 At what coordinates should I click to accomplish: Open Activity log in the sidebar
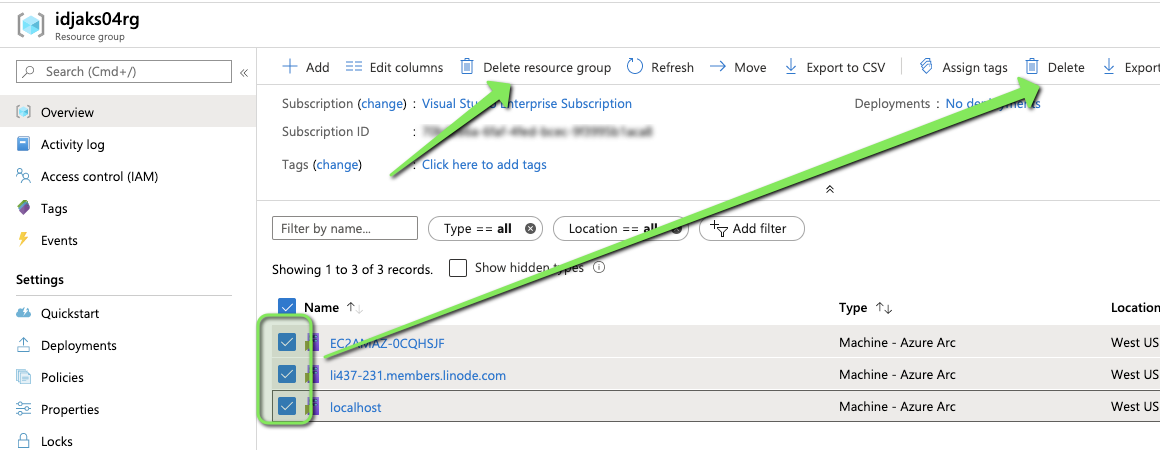(x=72, y=144)
